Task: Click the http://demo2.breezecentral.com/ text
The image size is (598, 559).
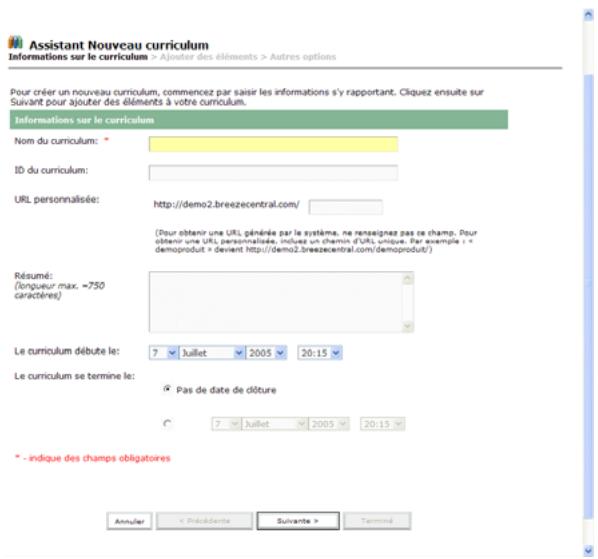Action: click(227, 204)
